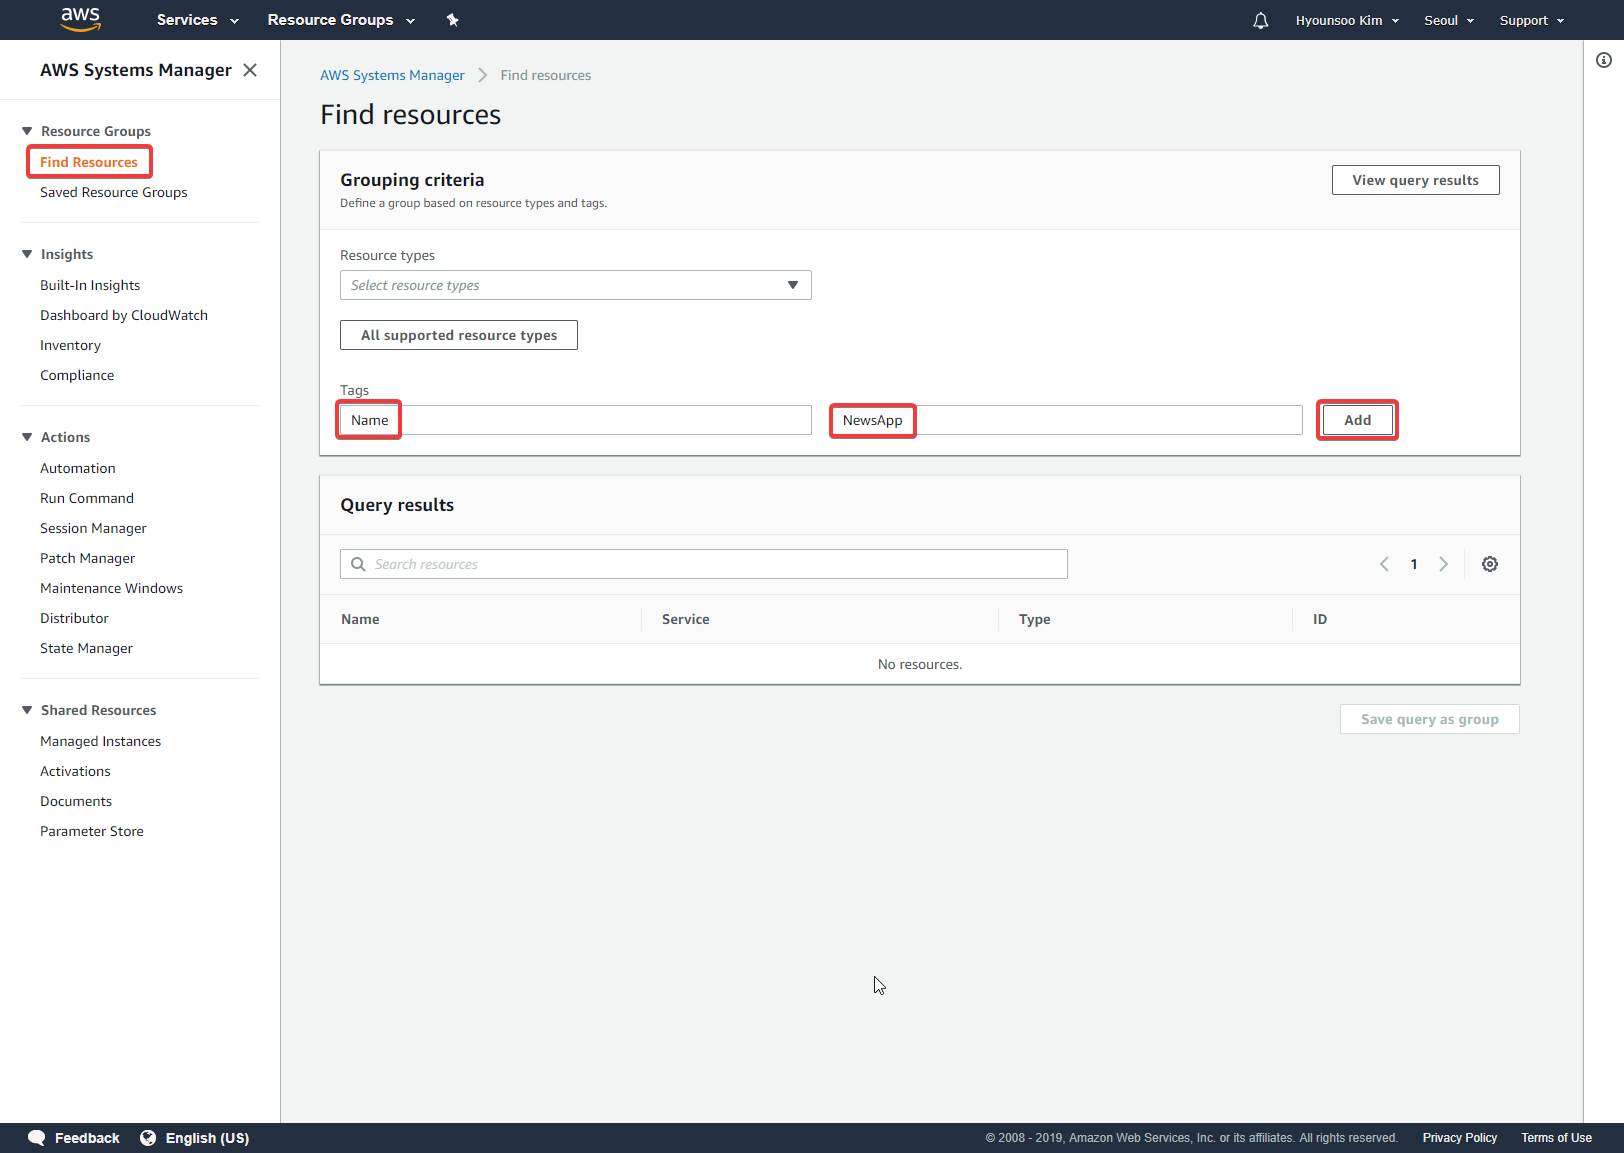This screenshot has height=1153, width=1624.
Task: Open Saved Resource Groups
Action: point(114,192)
